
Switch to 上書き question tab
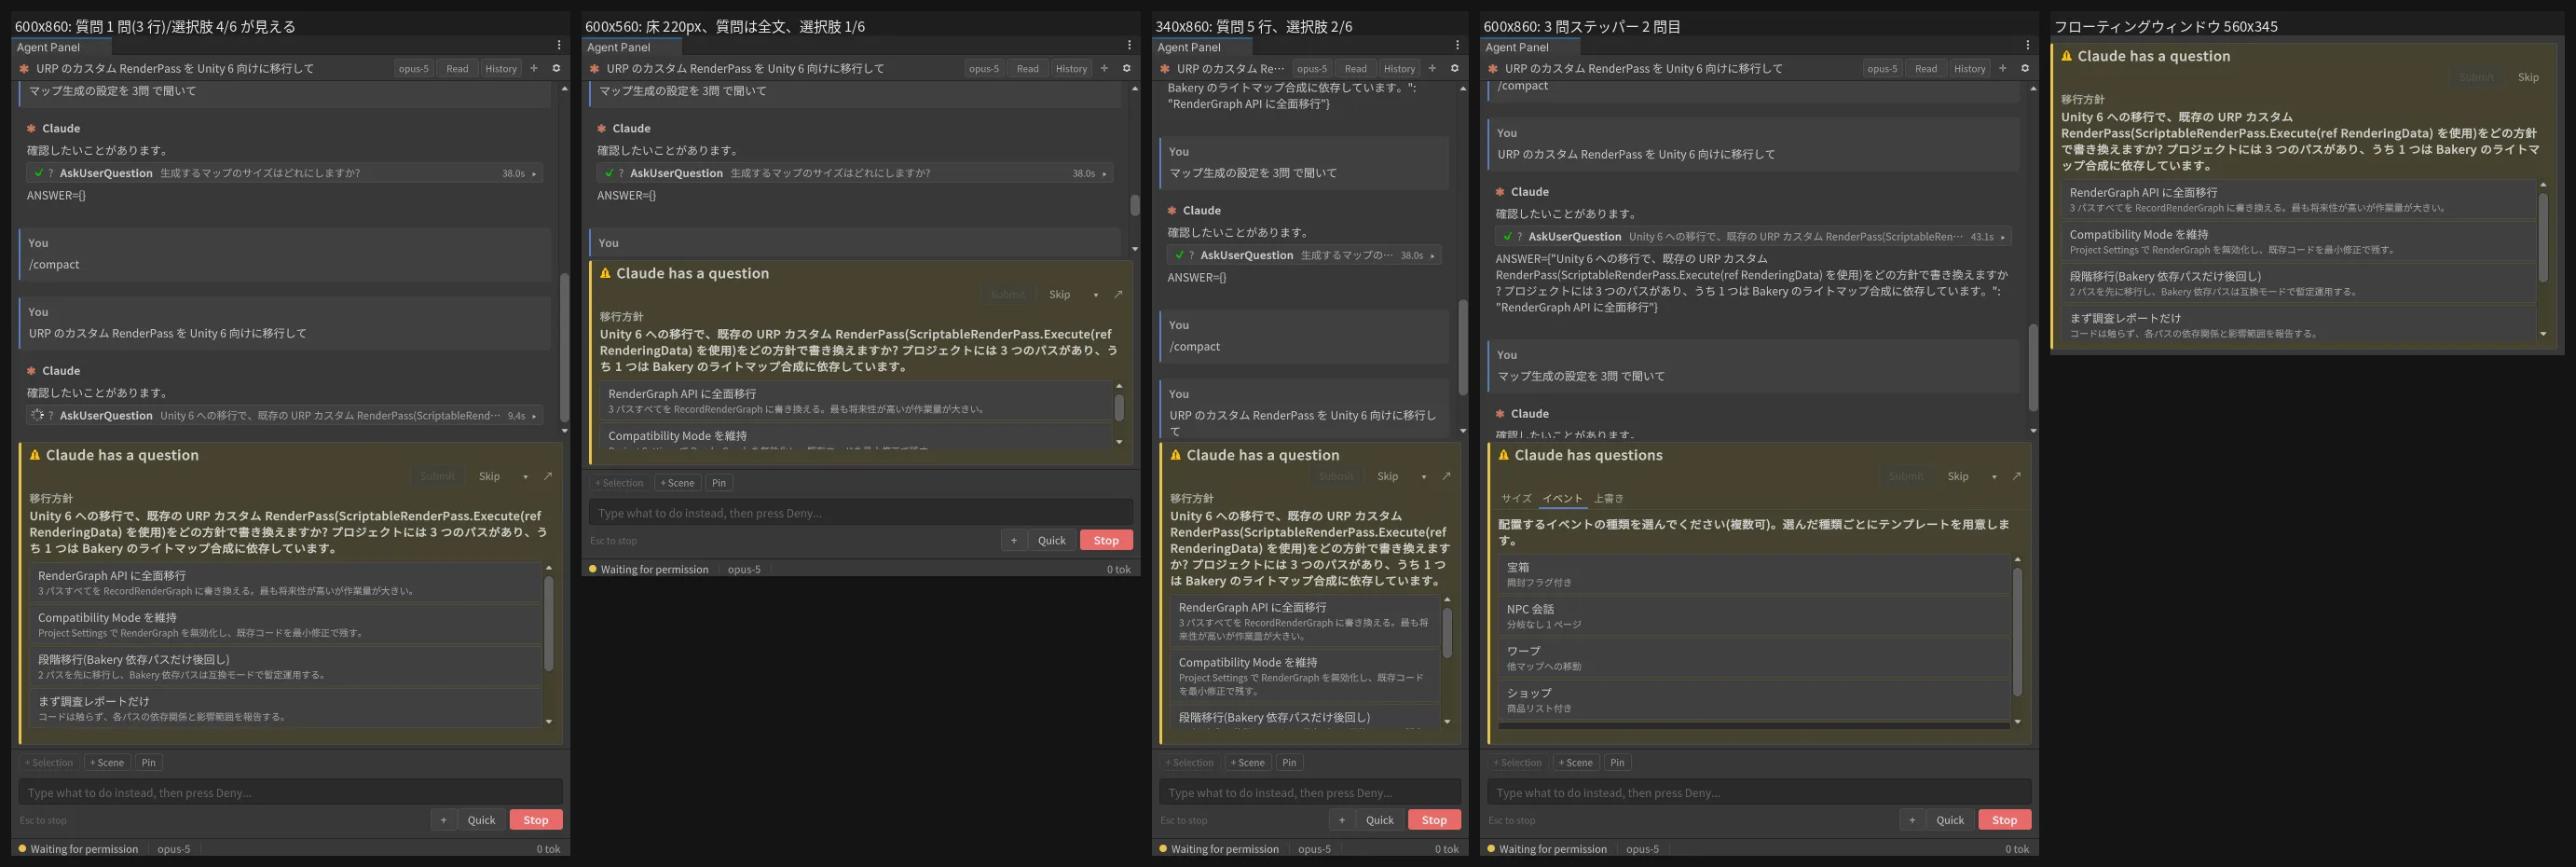click(x=1608, y=498)
